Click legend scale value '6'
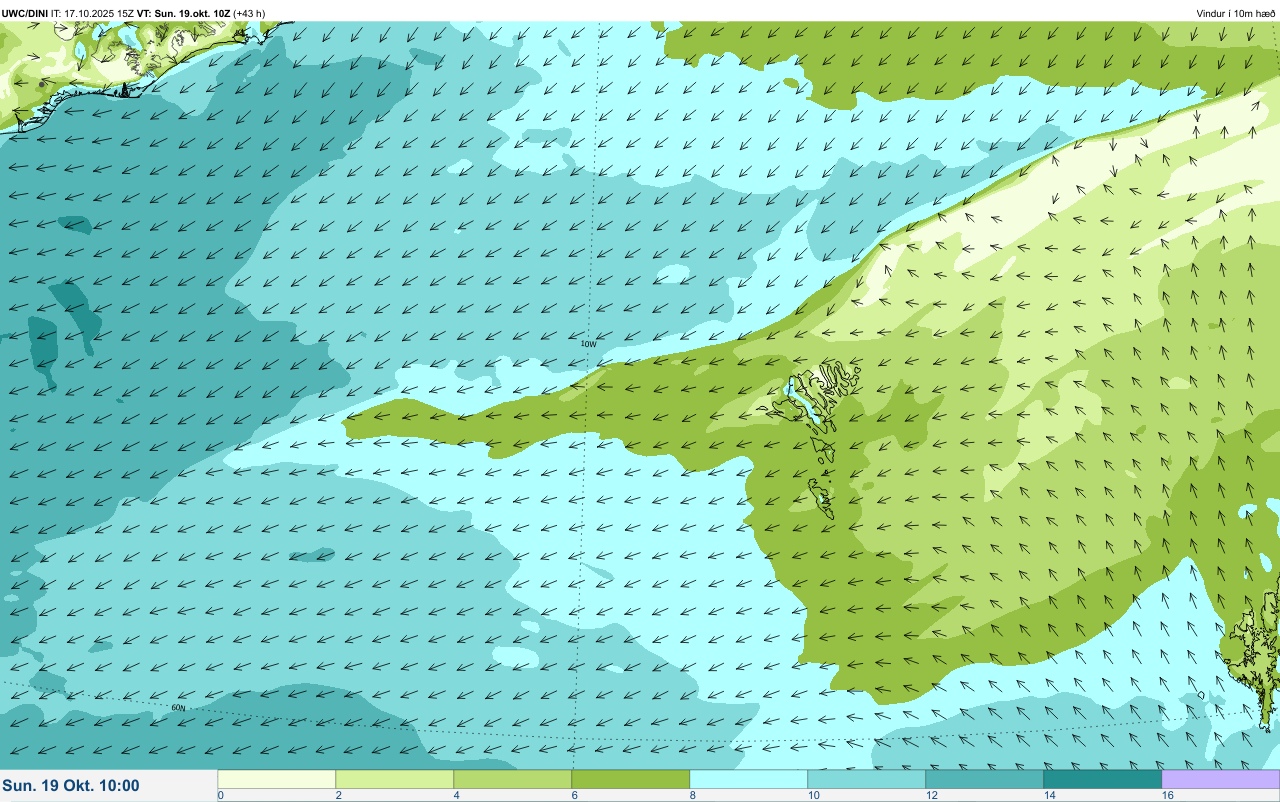The width and height of the screenshot is (1280, 802). click(575, 795)
